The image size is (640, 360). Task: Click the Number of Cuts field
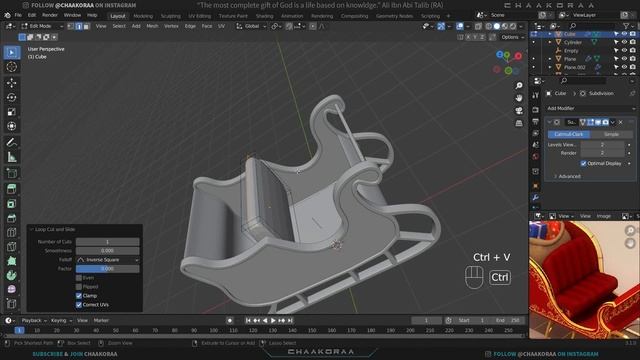[107, 242]
